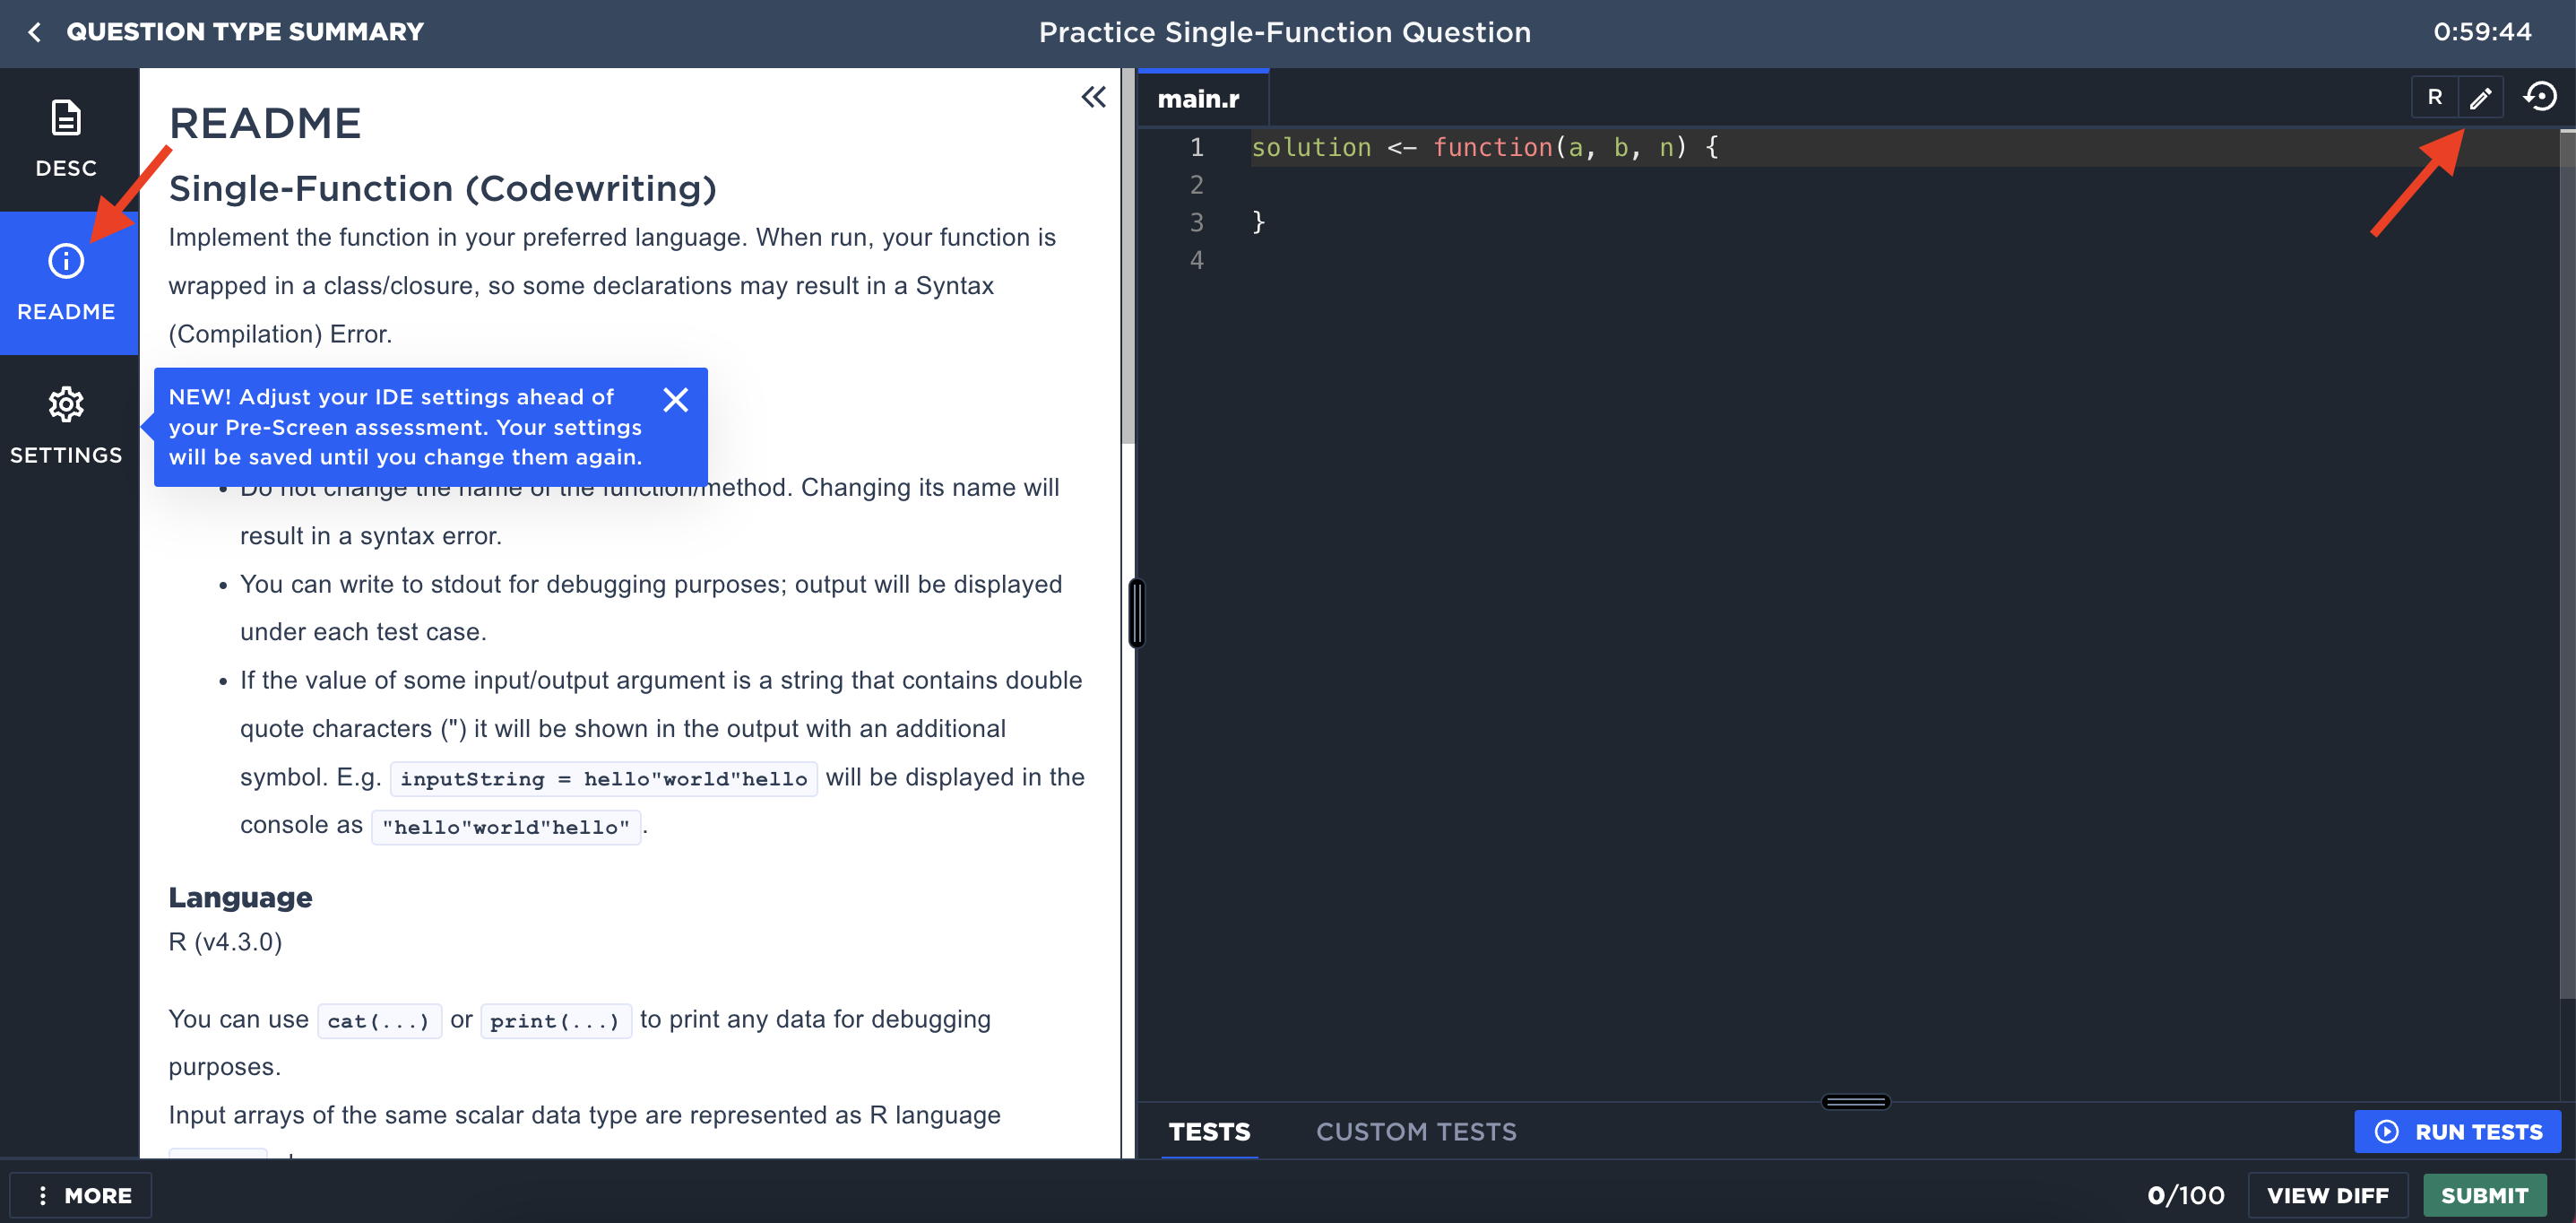This screenshot has height=1223, width=2576.
Task: Collapse the README panel with double chevron
Action: click(x=1093, y=97)
